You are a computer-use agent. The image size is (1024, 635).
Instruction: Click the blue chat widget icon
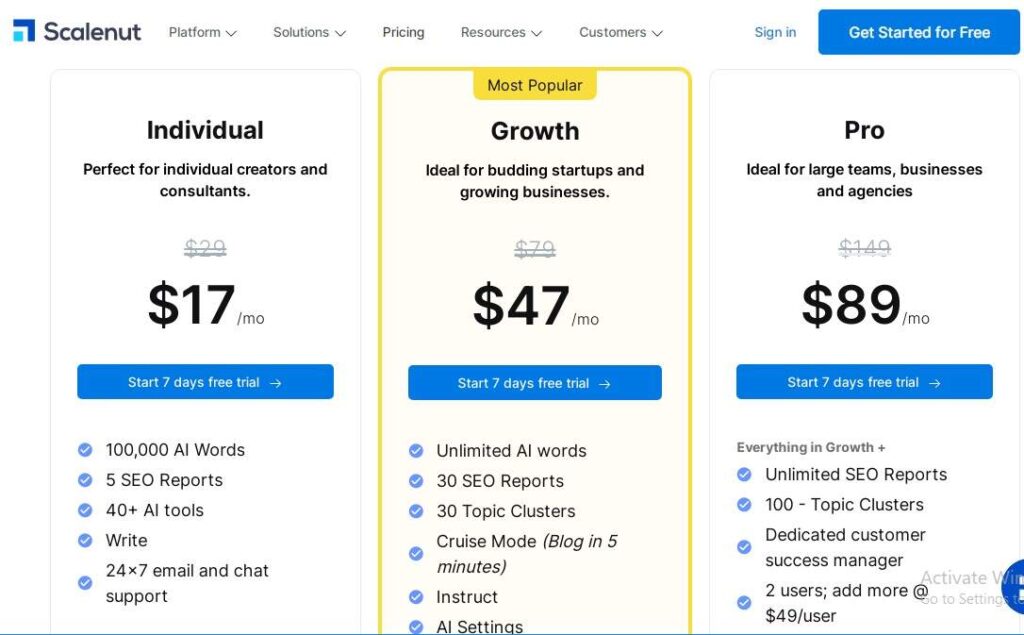tap(1013, 587)
